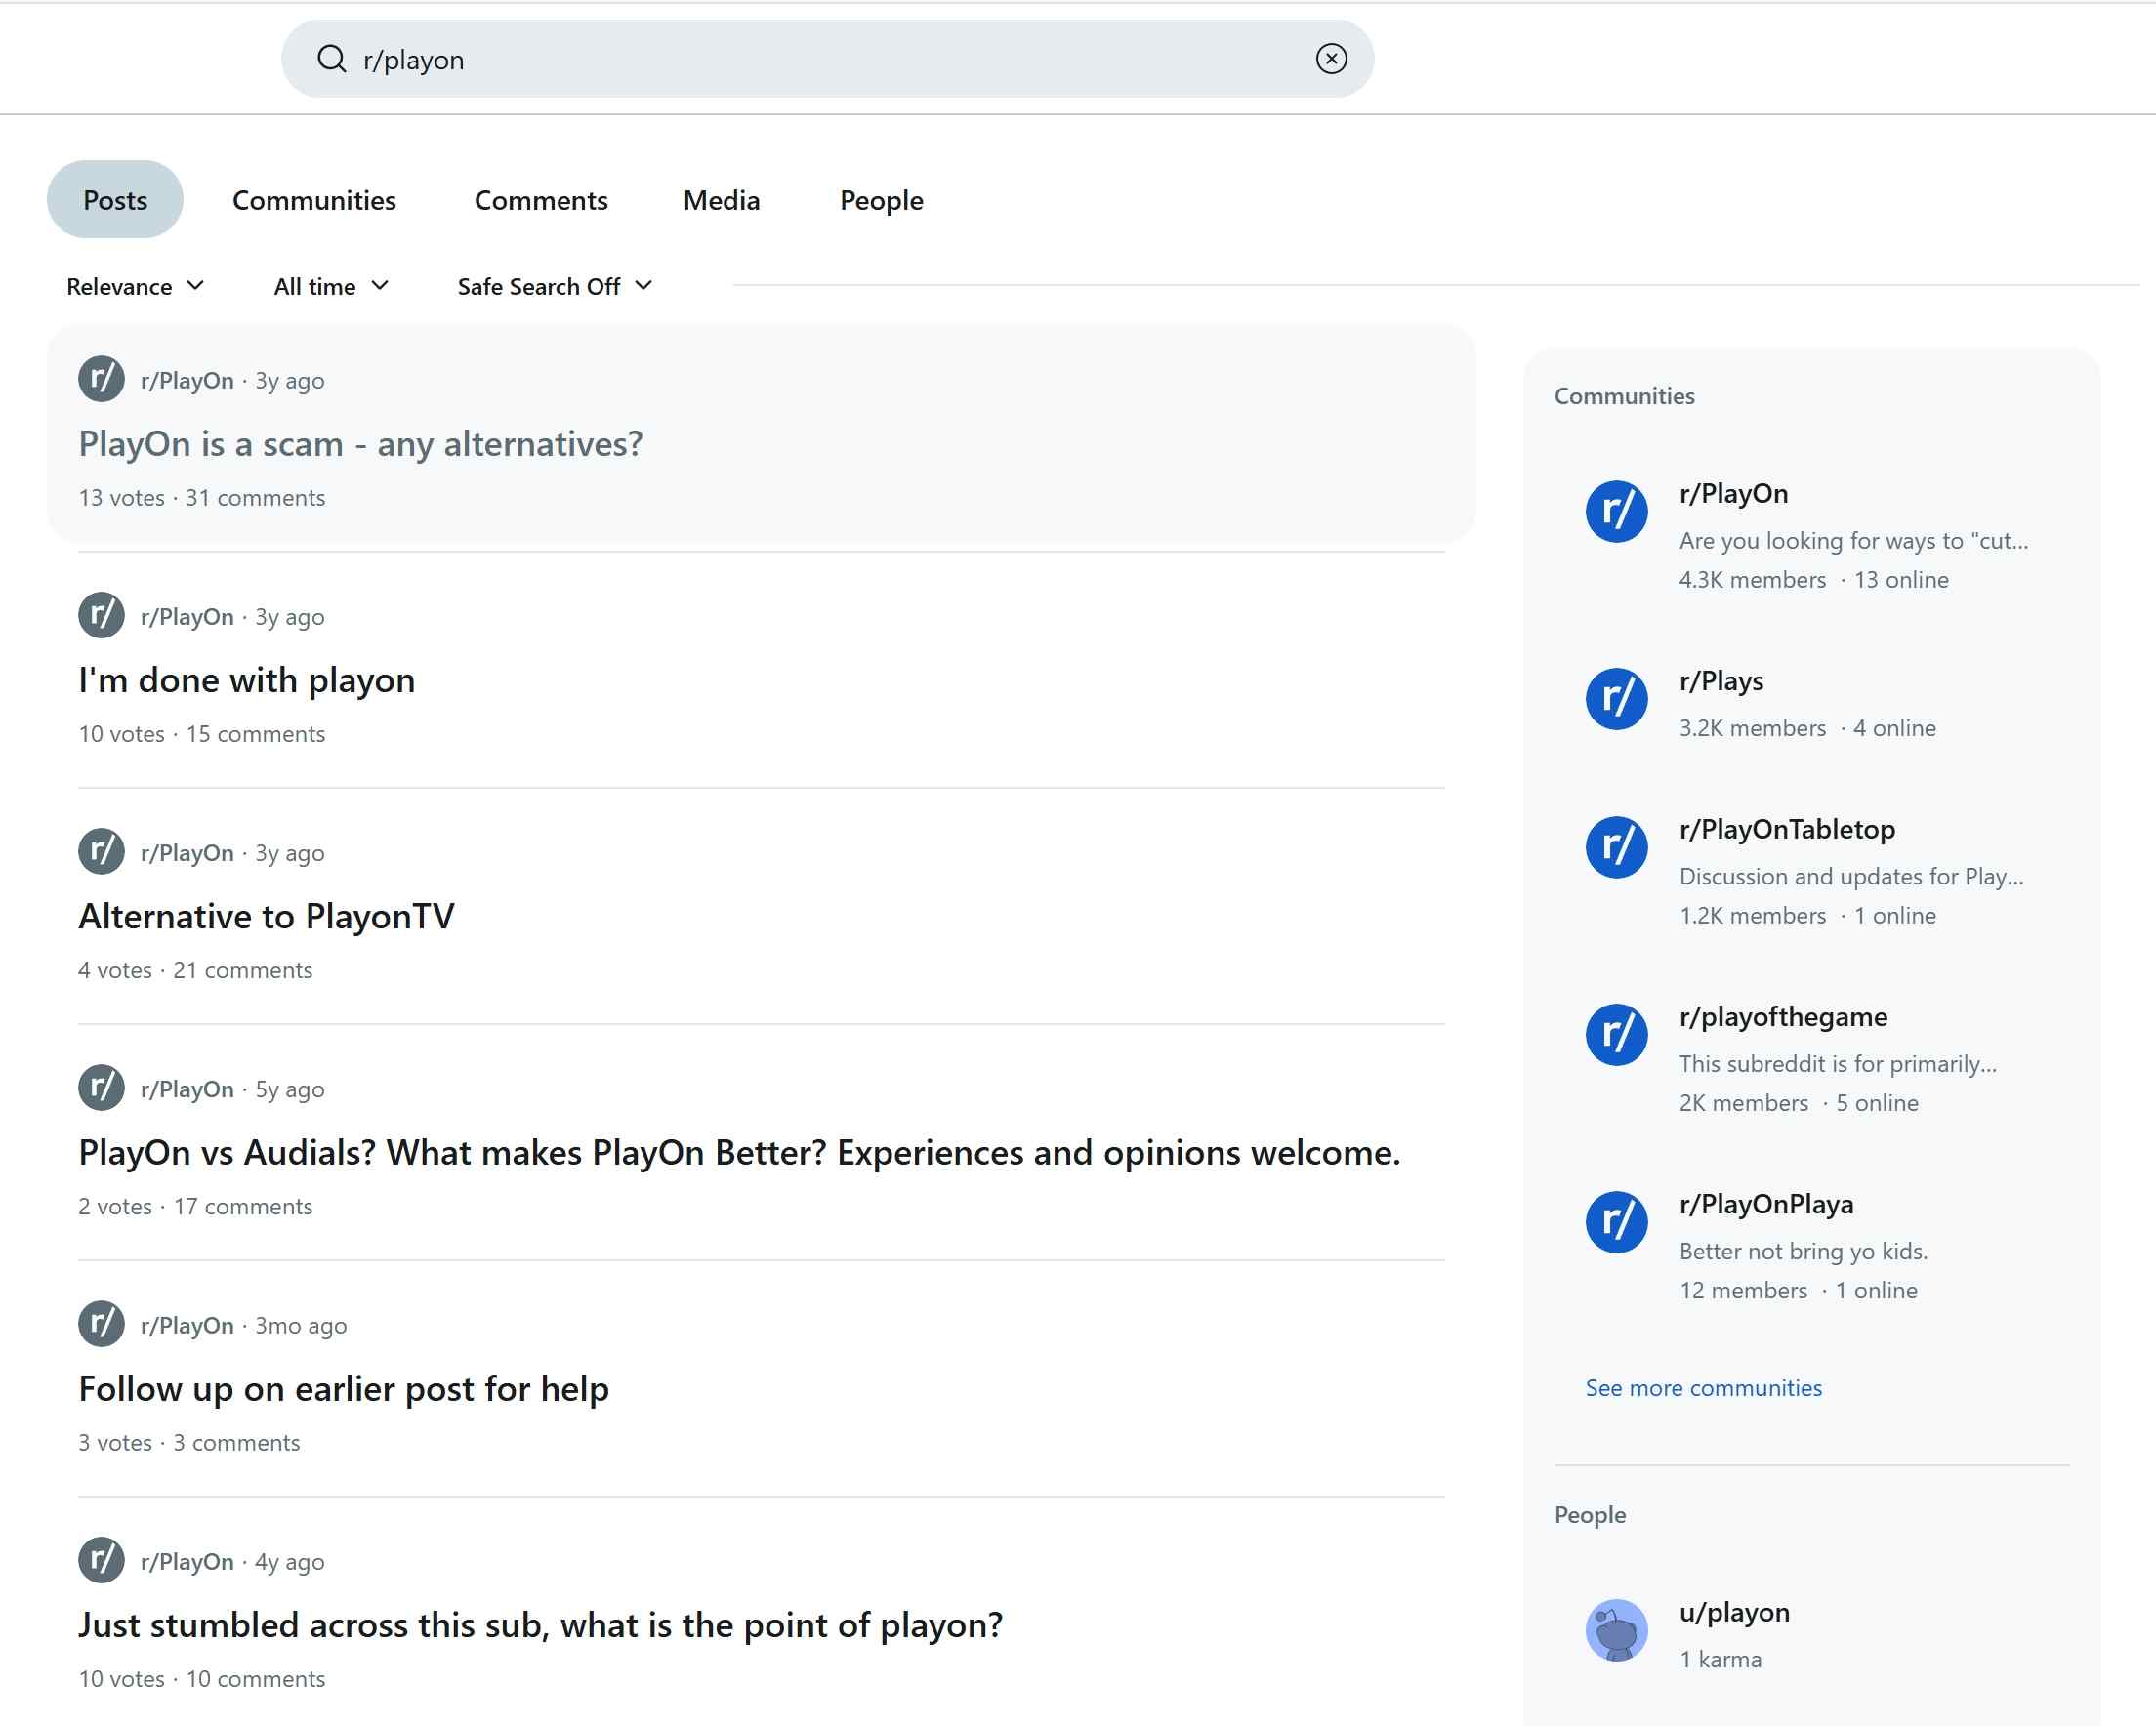
Task: Click 'Discussion and updates for Play...' description
Action: tap(1851, 877)
